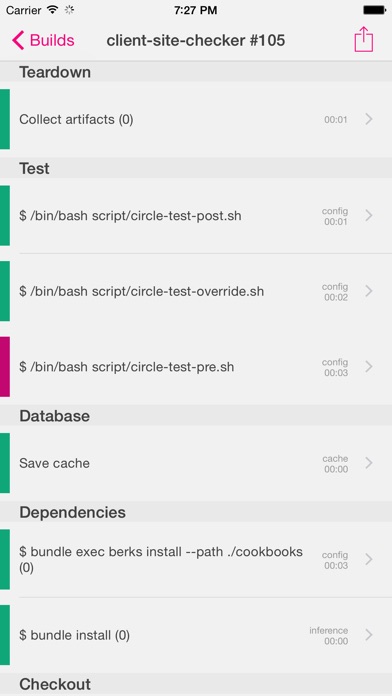This screenshot has height=696, width=392.
Task: Tap the Wi-Fi status bar icon
Action: [x=53, y=10]
